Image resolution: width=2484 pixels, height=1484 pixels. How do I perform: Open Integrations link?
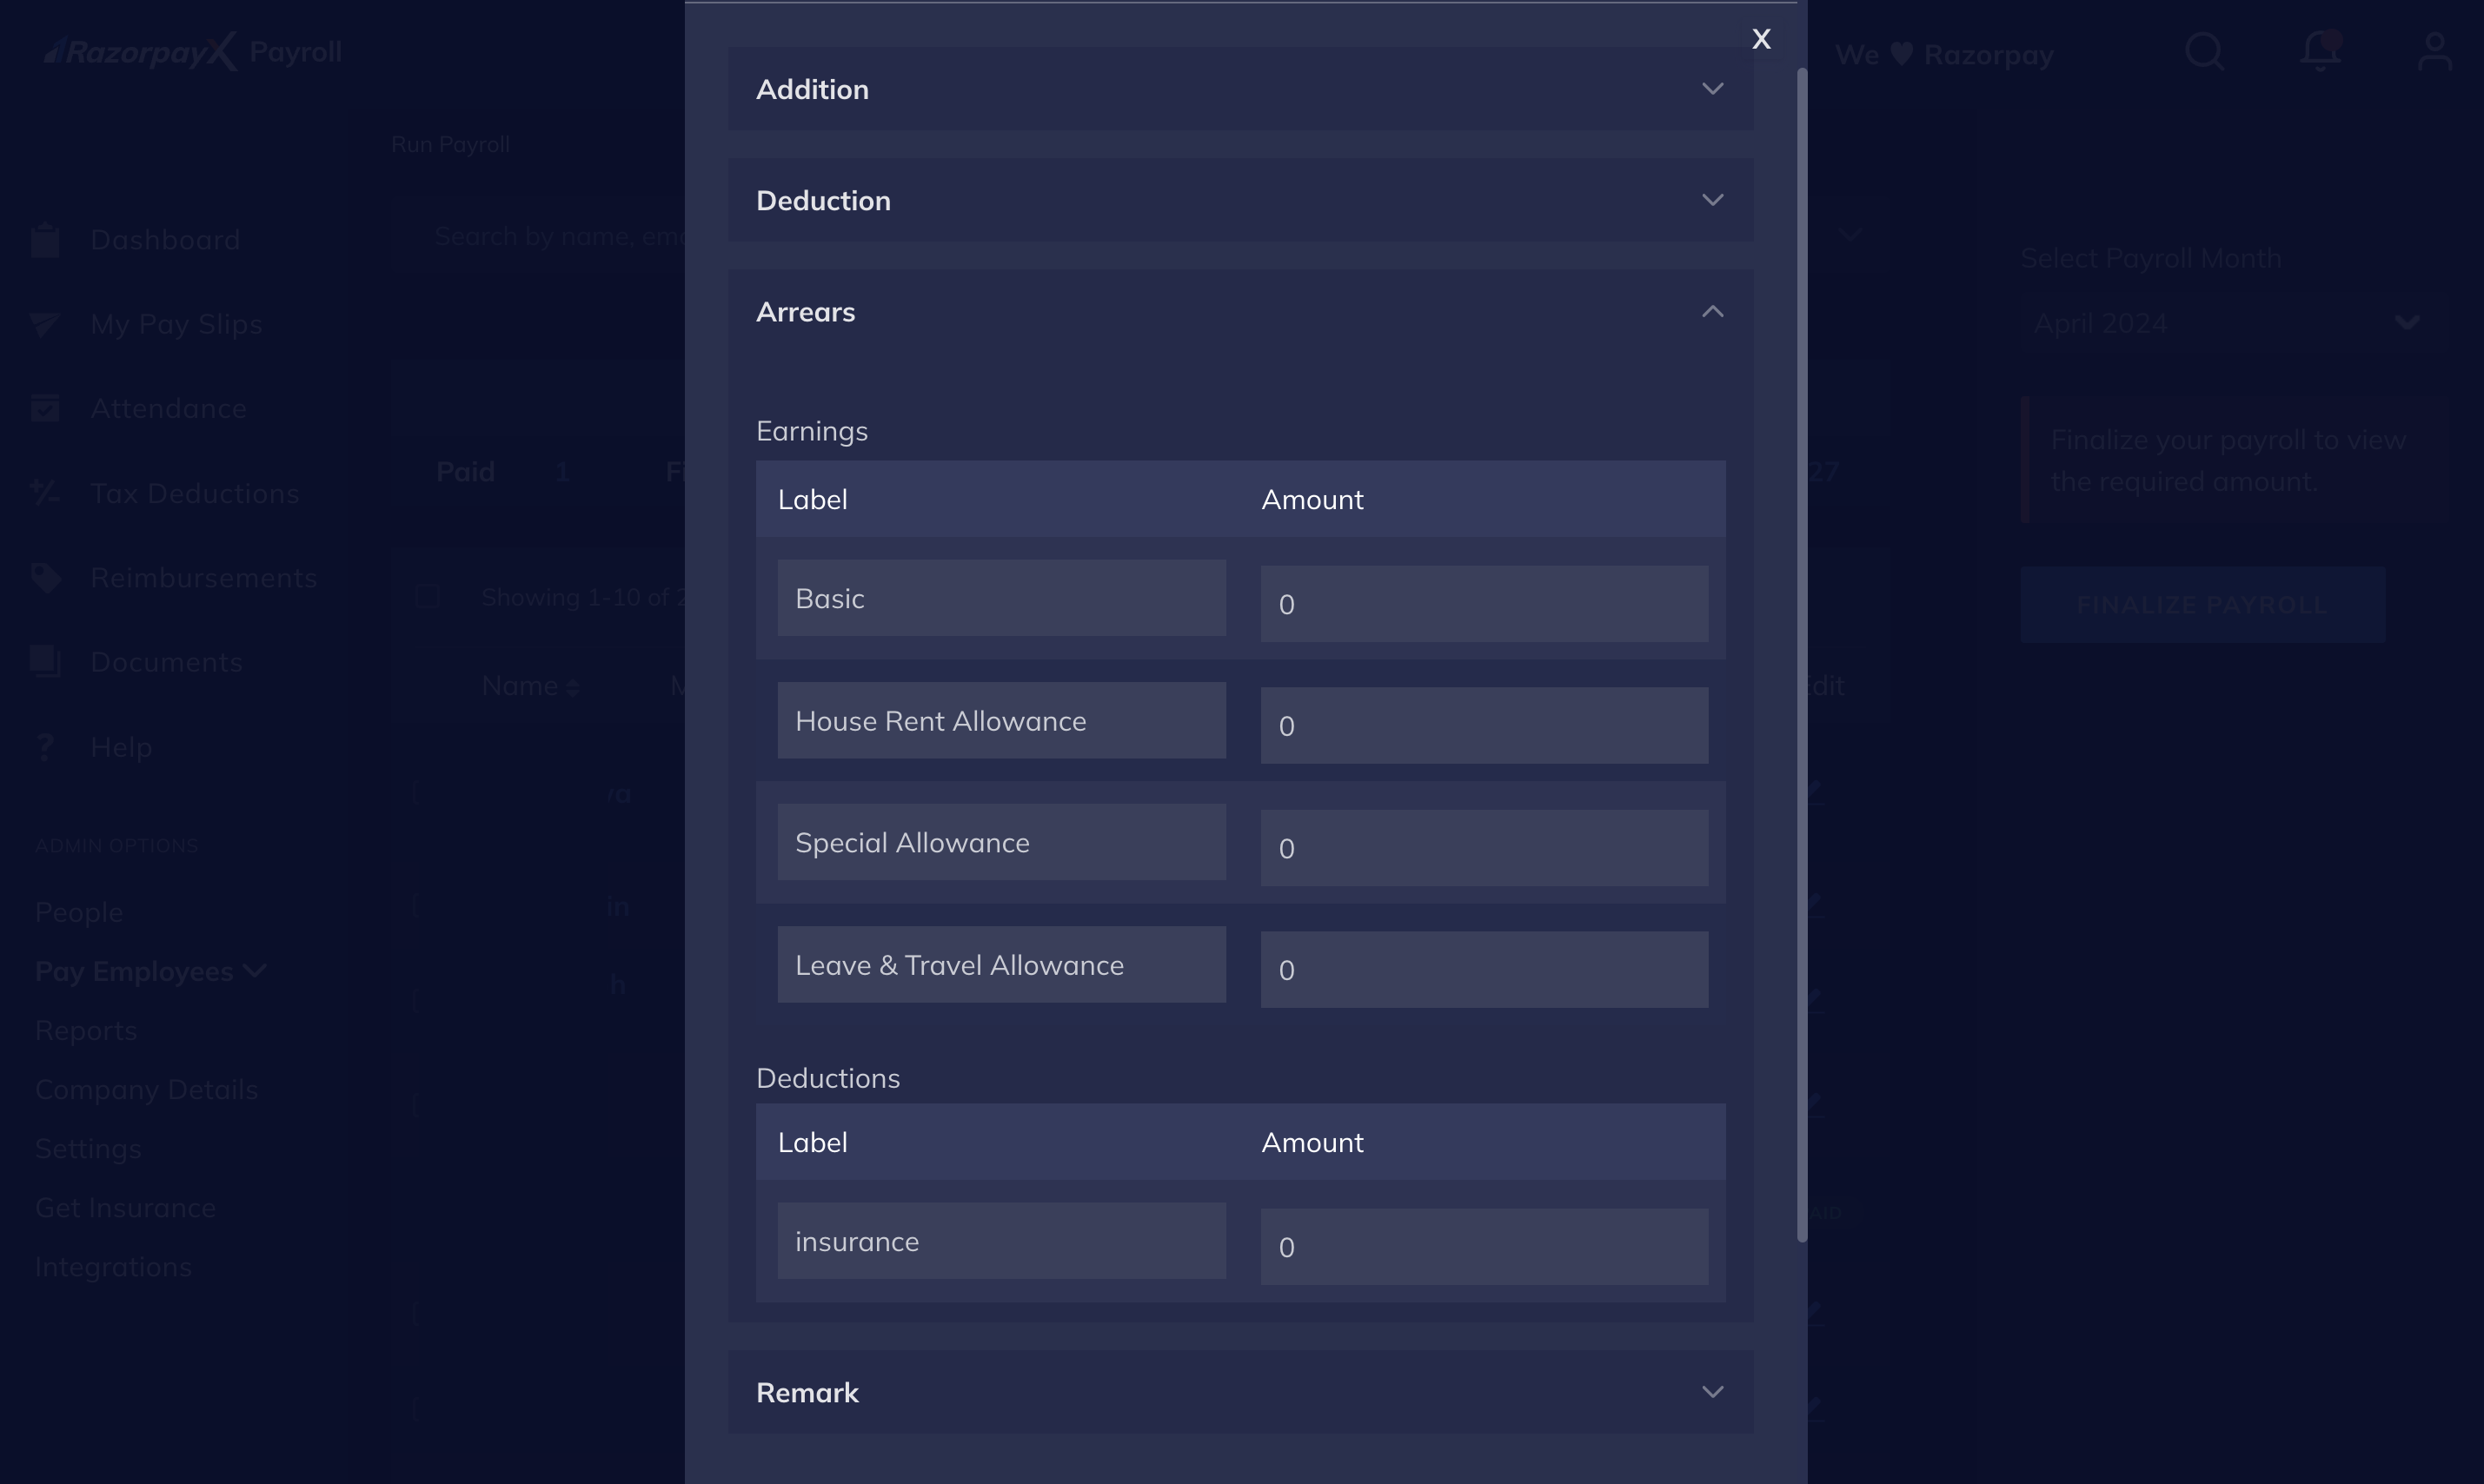click(x=113, y=1266)
